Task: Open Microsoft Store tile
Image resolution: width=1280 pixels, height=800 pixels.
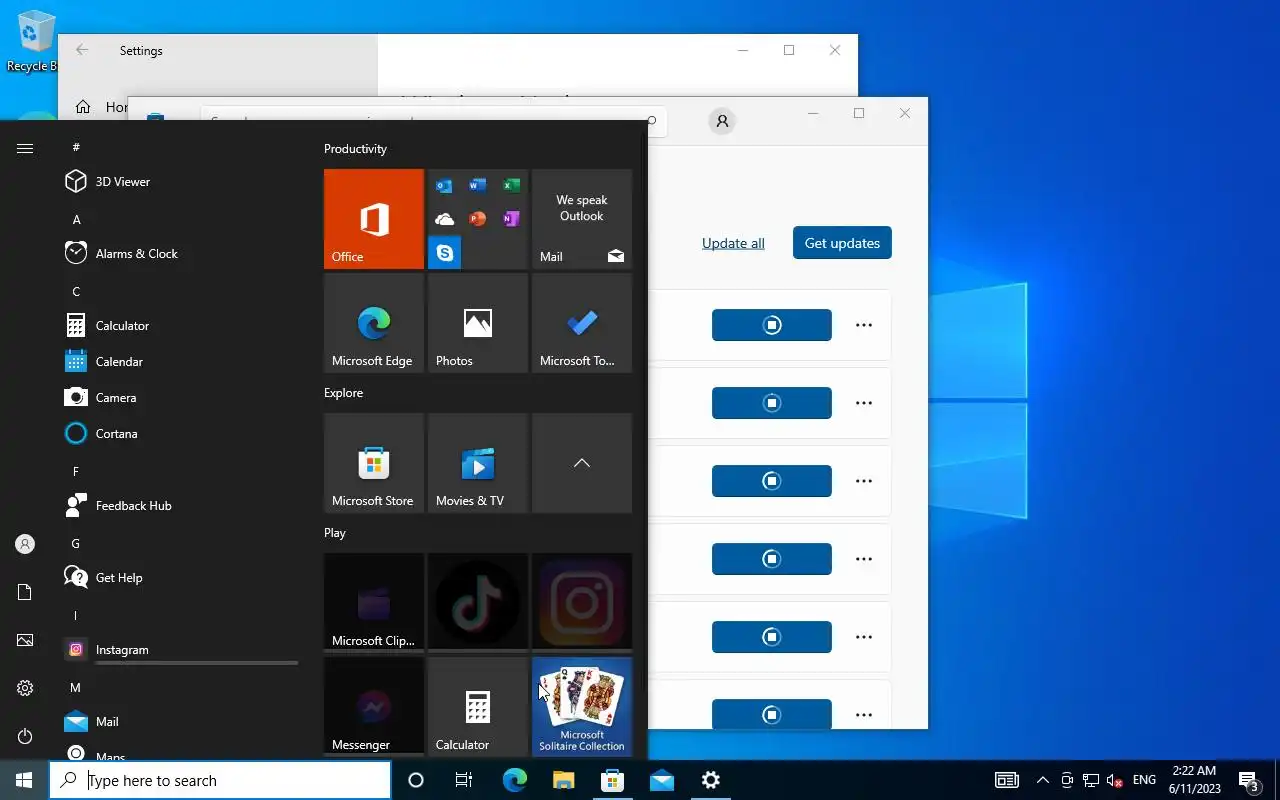Action: pyautogui.click(x=374, y=463)
